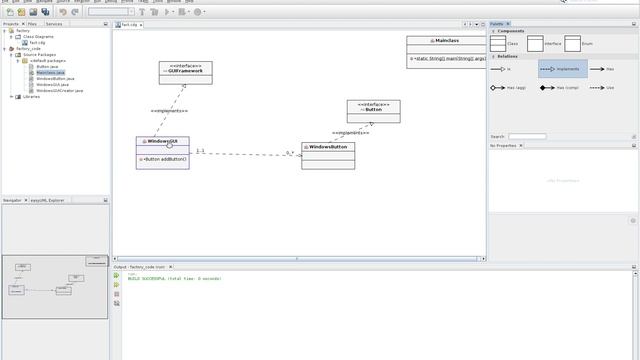This screenshot has height=360, width=640.
Task: Click the Clean and Build icon
Action: click(154, 12)
